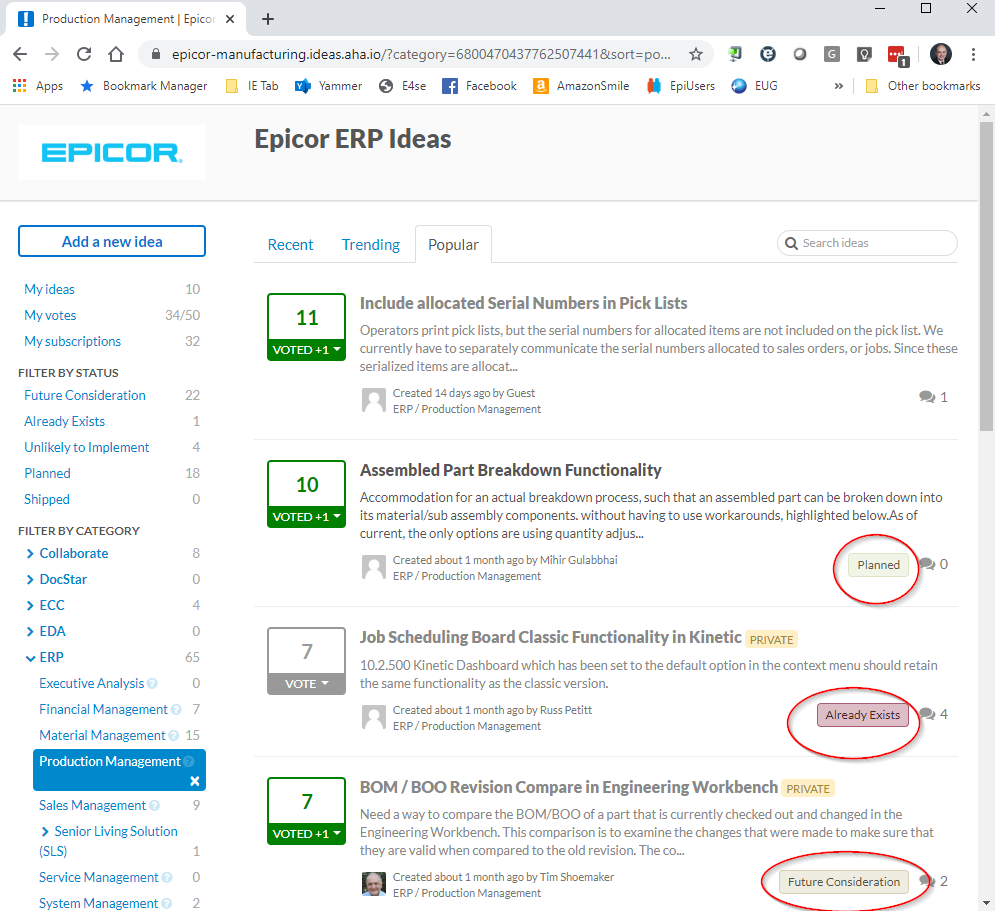Click the help icon next to Executive Analysis
This screenshot has width=995, height=911.
pyautogui.click(x=152, y=684)
